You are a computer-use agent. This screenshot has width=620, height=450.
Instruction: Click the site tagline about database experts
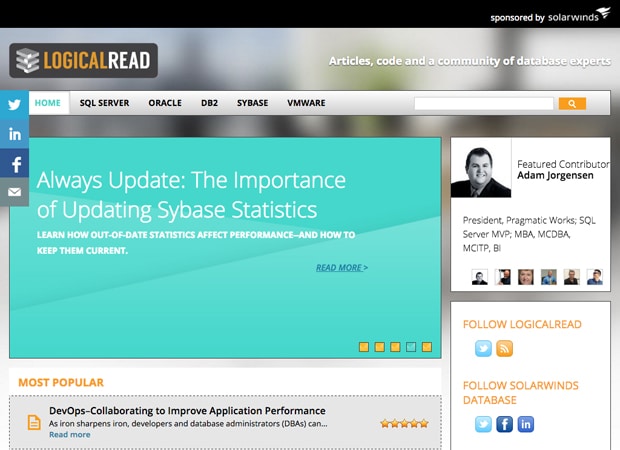(x=470, y=61)
